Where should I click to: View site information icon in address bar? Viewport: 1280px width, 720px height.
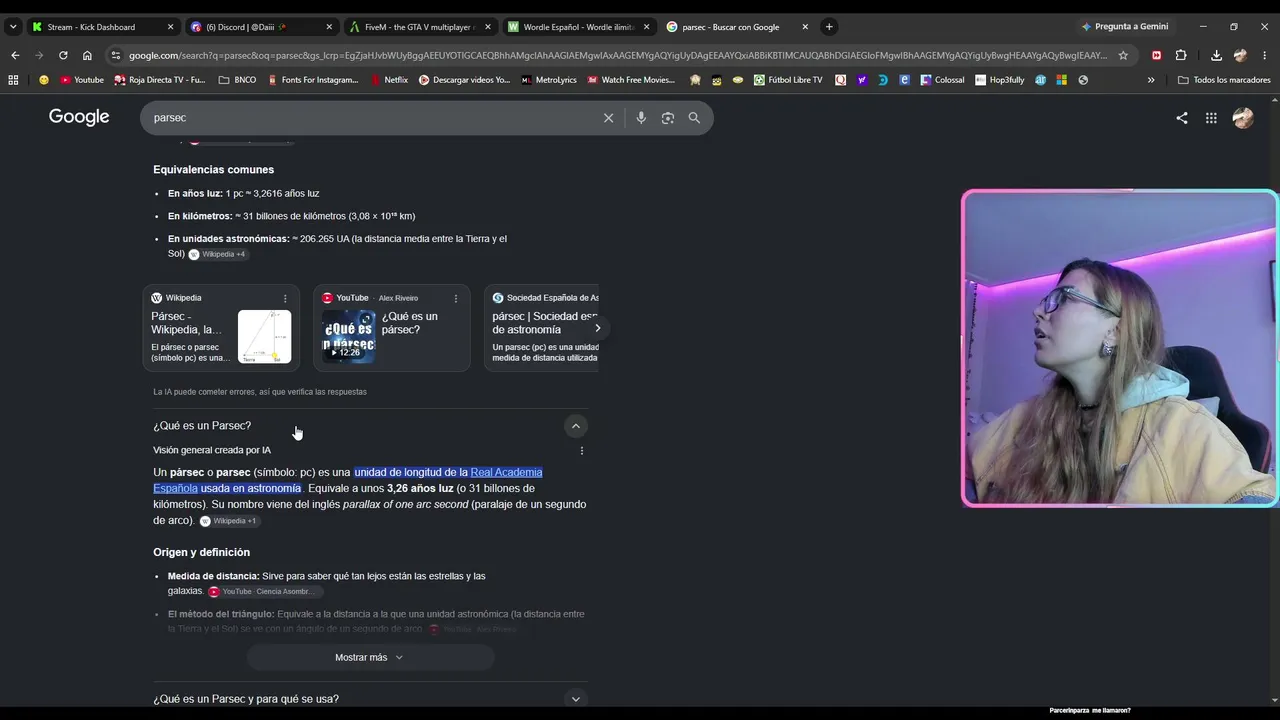click(116, 55)
